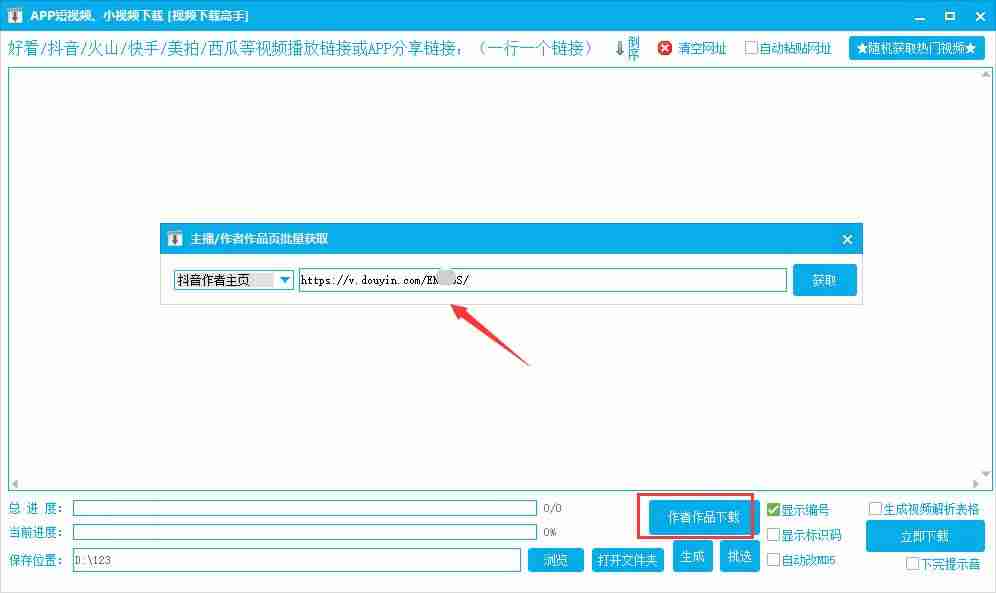Click the horizontal scrollbar left arrow
Image resolution: width=996 pixels, height=593 pixels.
[x=15, y=484]
